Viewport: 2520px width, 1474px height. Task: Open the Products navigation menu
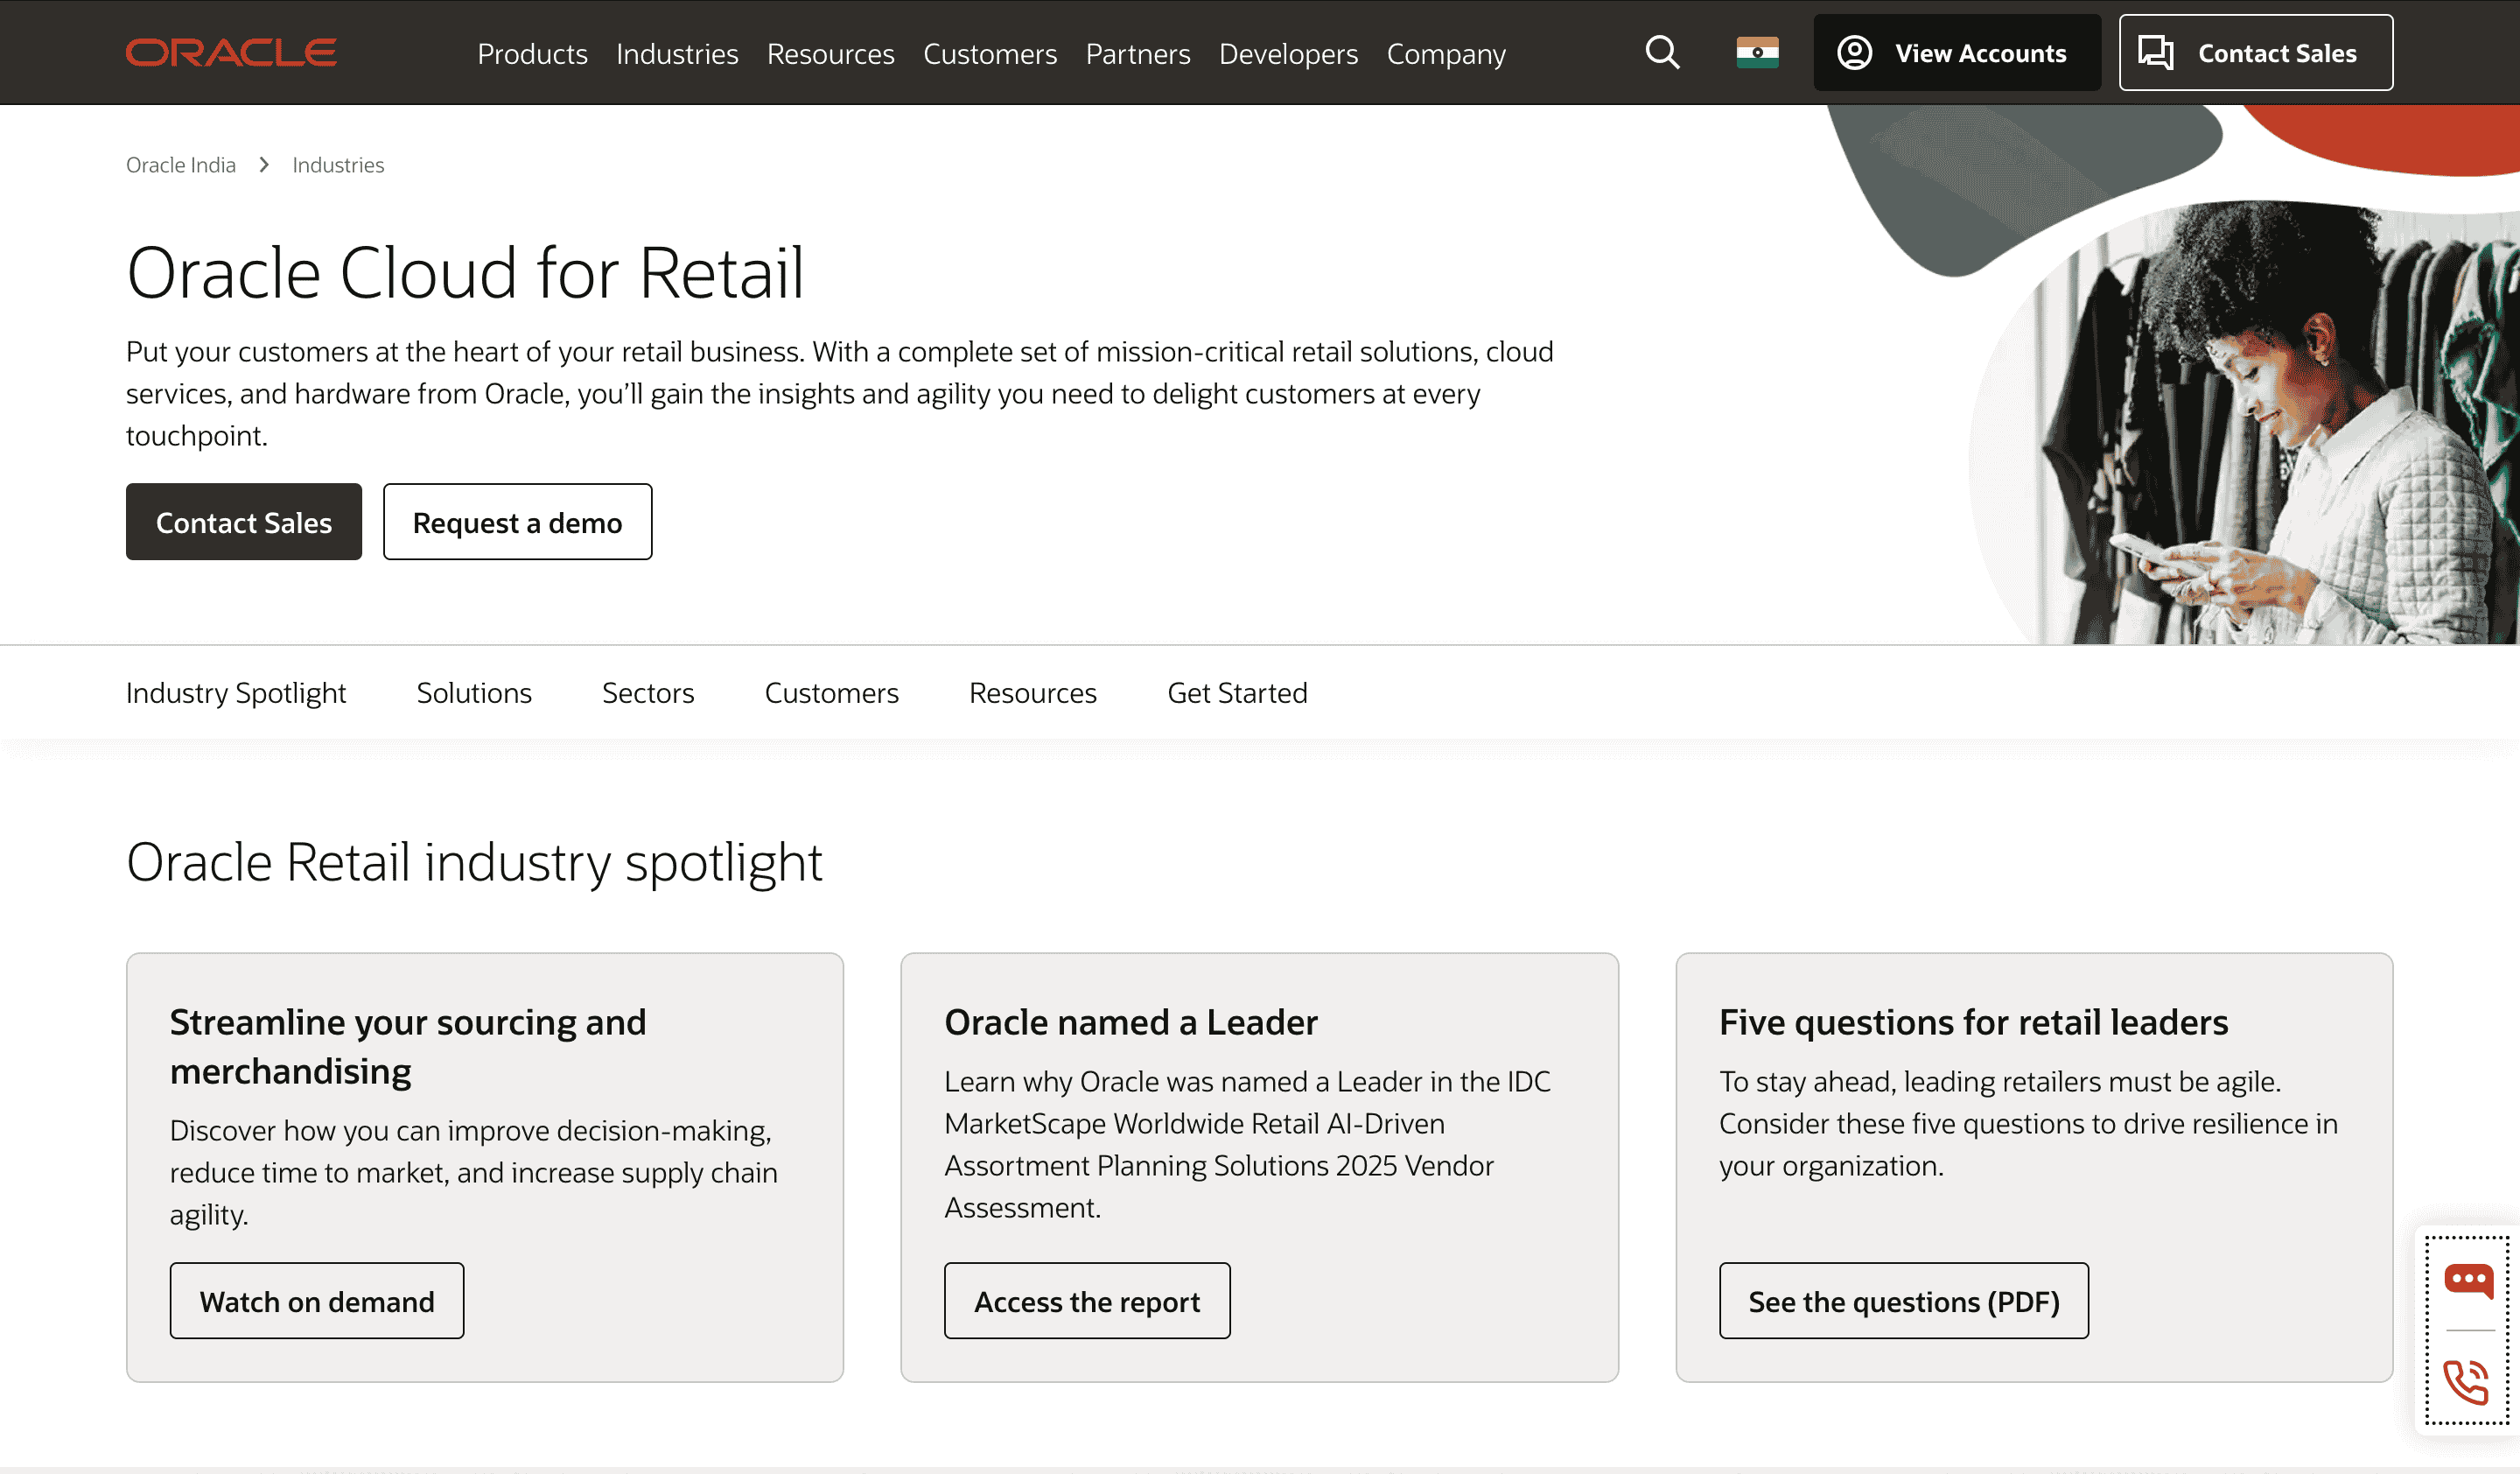pos(532,54)
